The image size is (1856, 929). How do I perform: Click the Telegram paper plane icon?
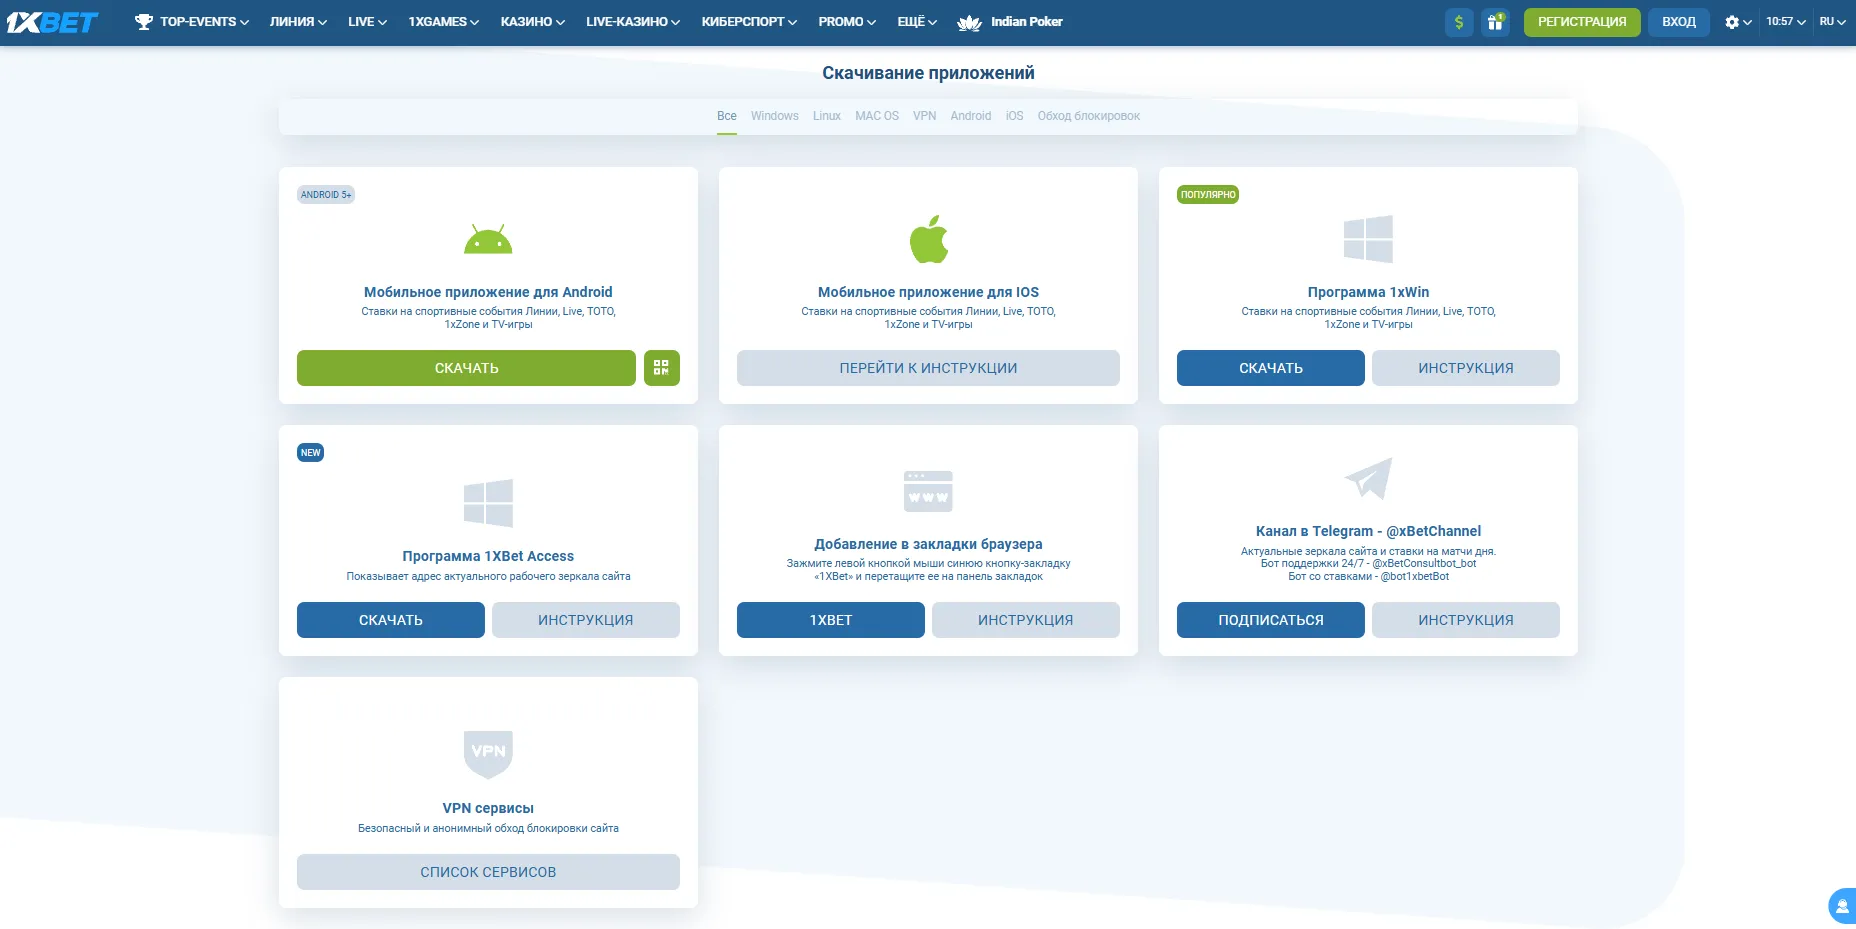(1368, 478)
